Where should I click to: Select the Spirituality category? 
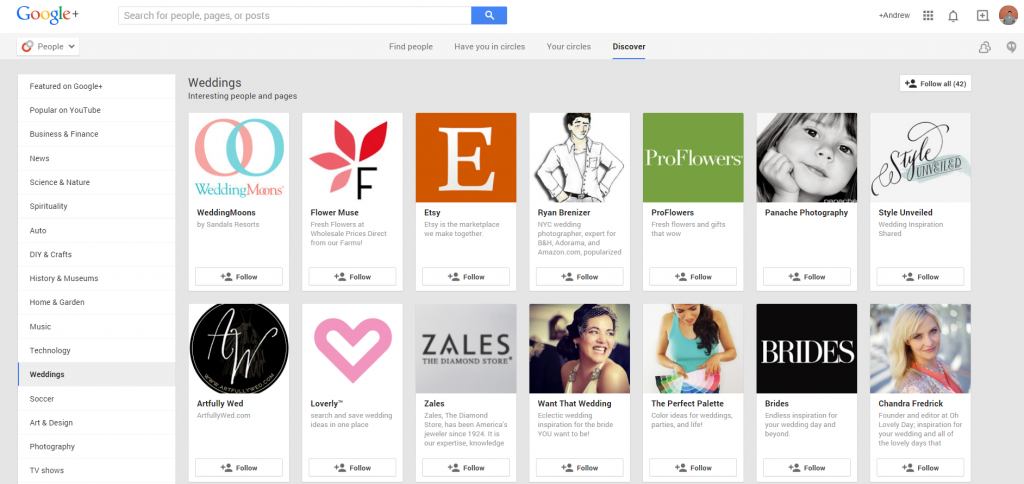[97, 206]
